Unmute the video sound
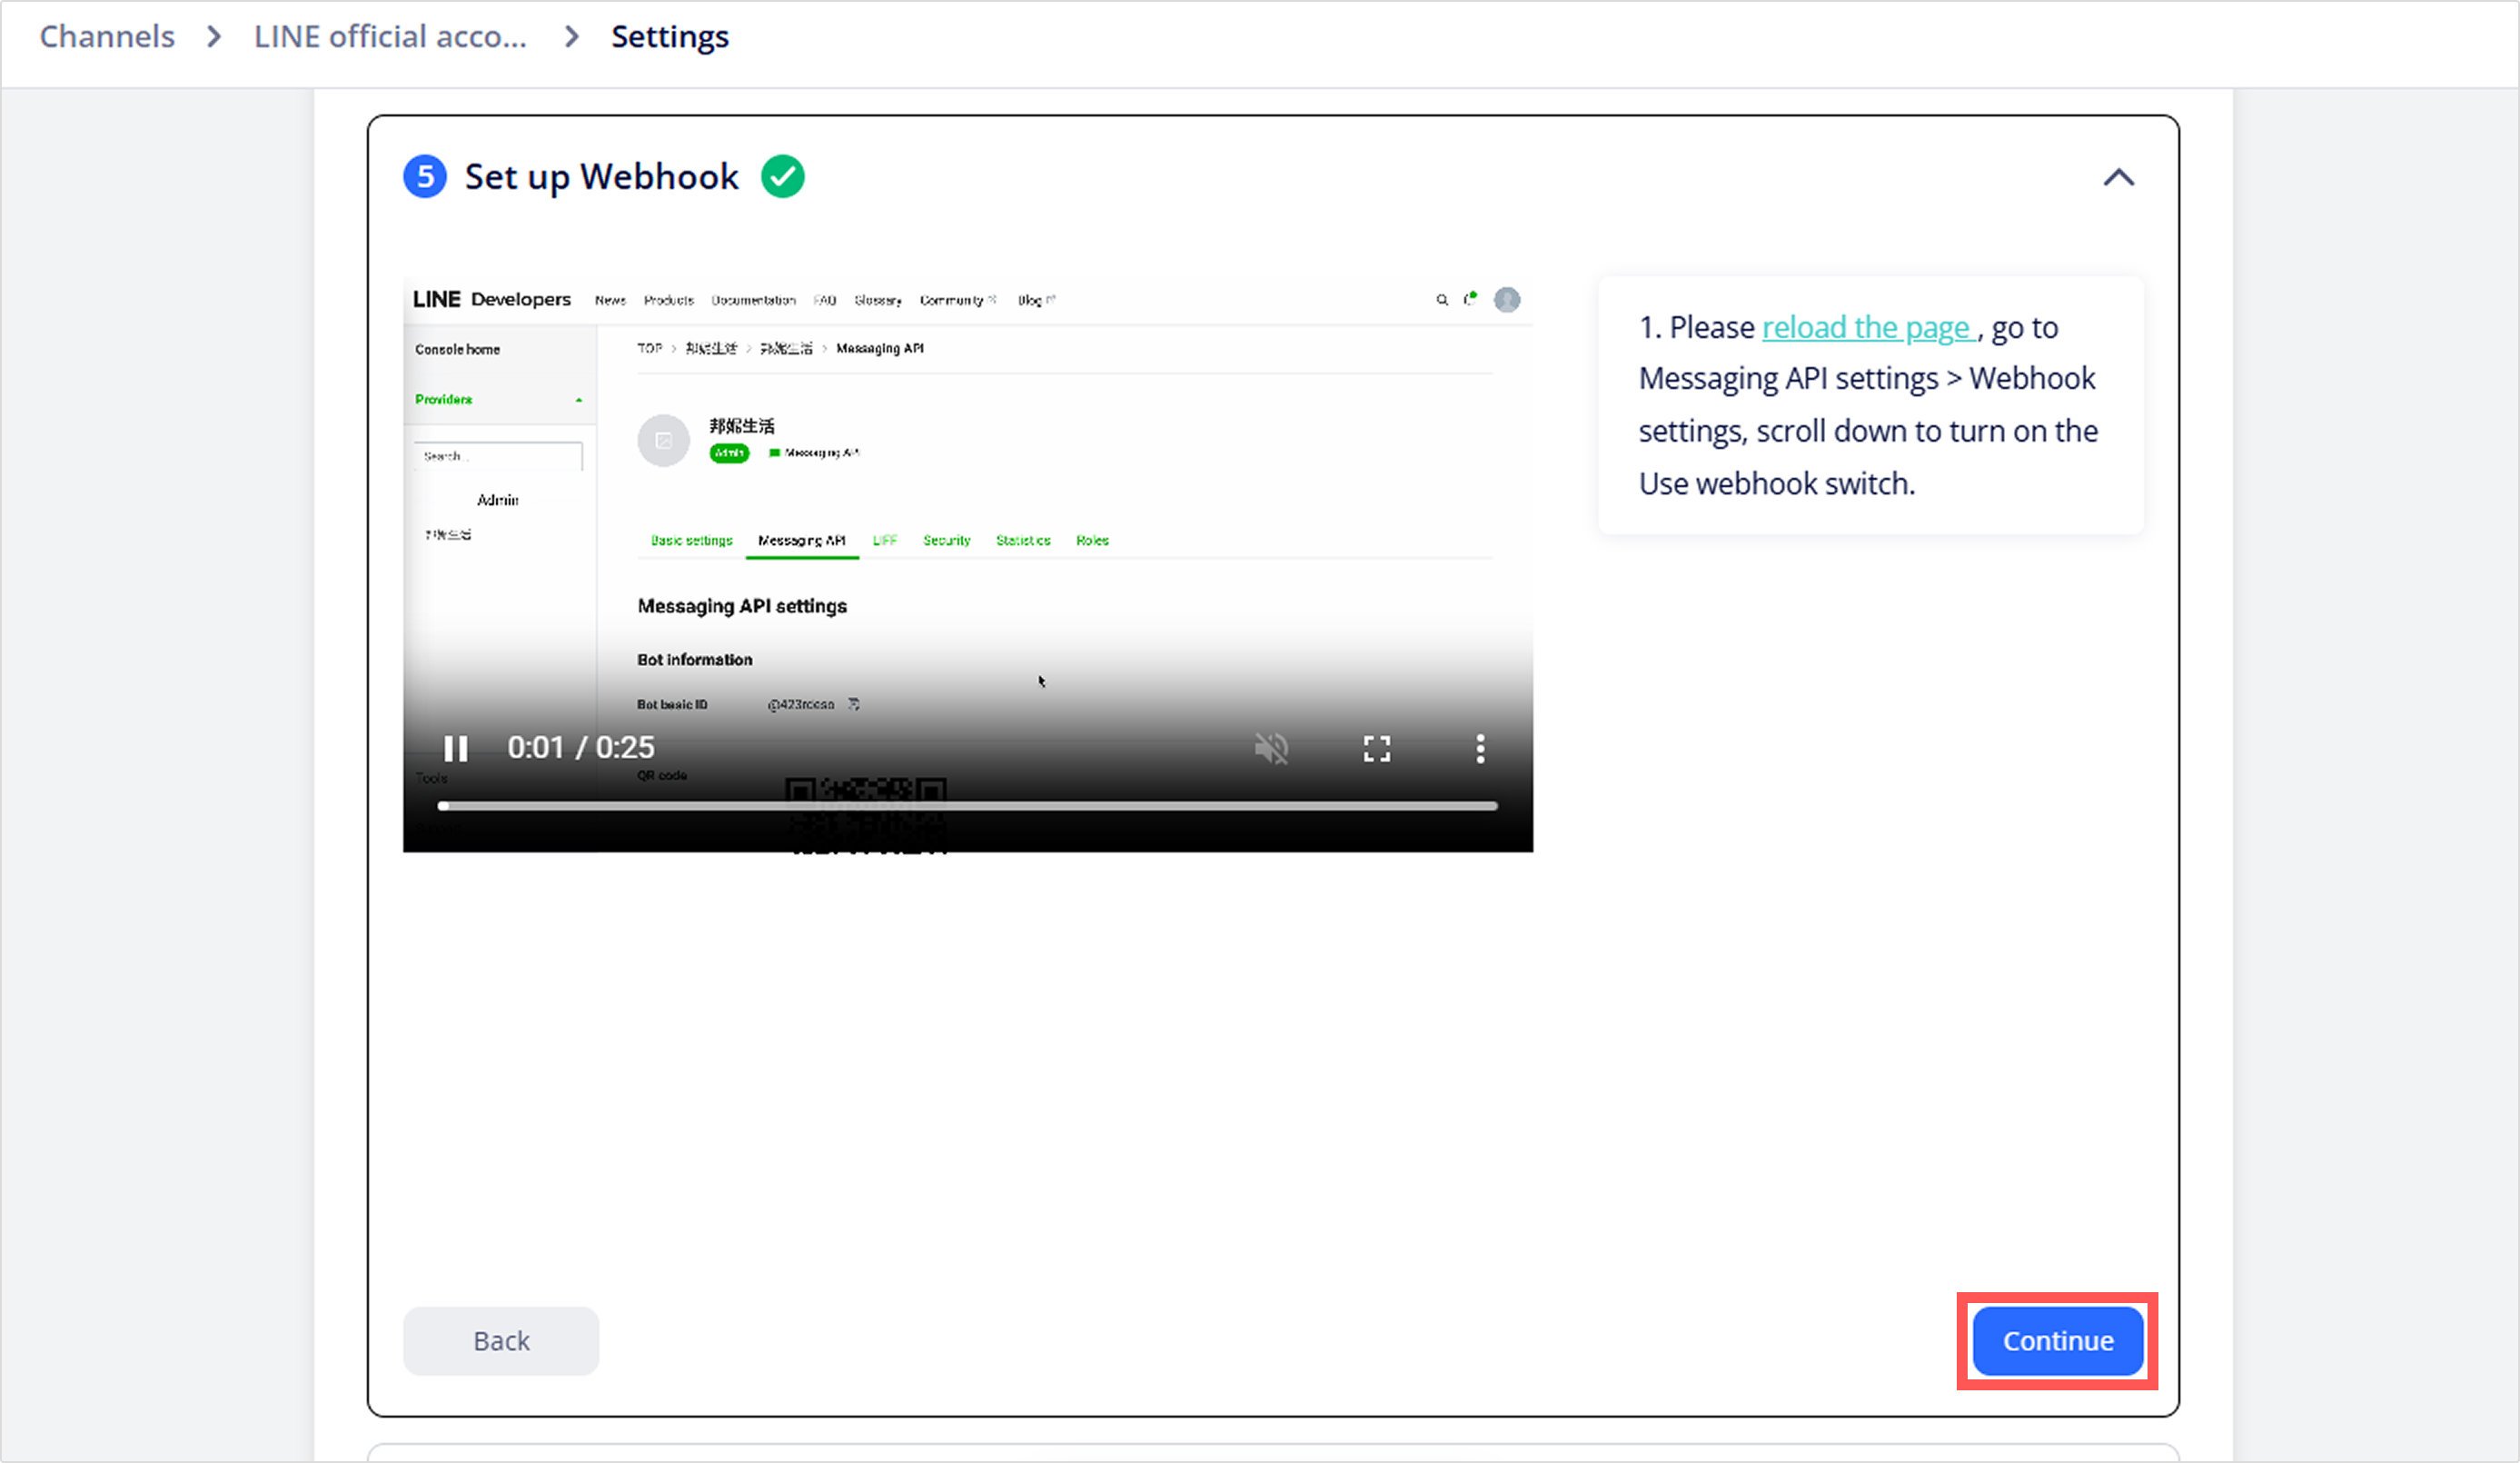Viewport: 2520px width, 1463px height. 1271,748
